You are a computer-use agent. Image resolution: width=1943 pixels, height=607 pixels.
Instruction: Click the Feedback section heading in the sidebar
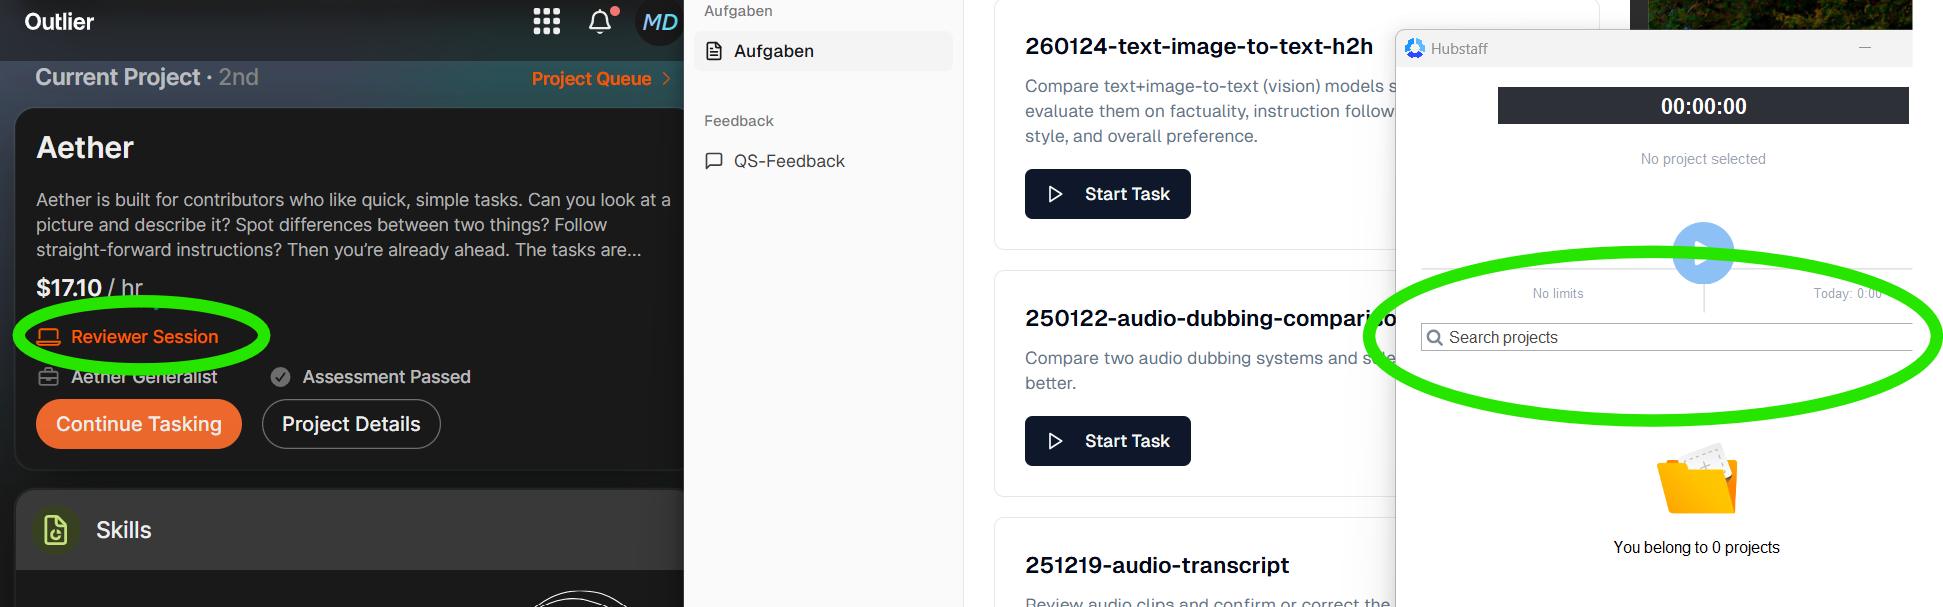[739, 121]
